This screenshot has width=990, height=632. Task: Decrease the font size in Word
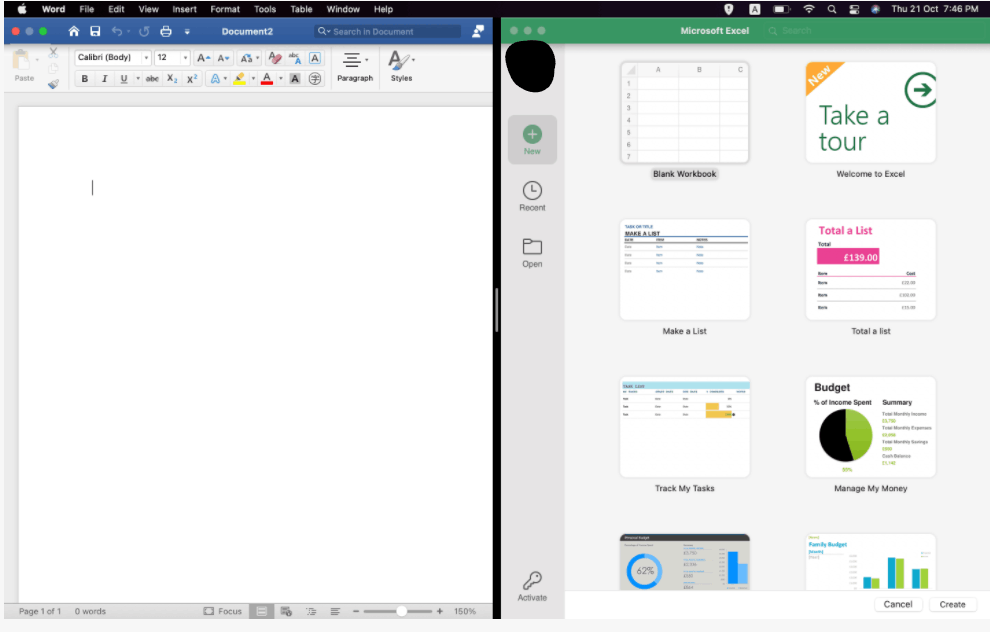pos(223,58)
